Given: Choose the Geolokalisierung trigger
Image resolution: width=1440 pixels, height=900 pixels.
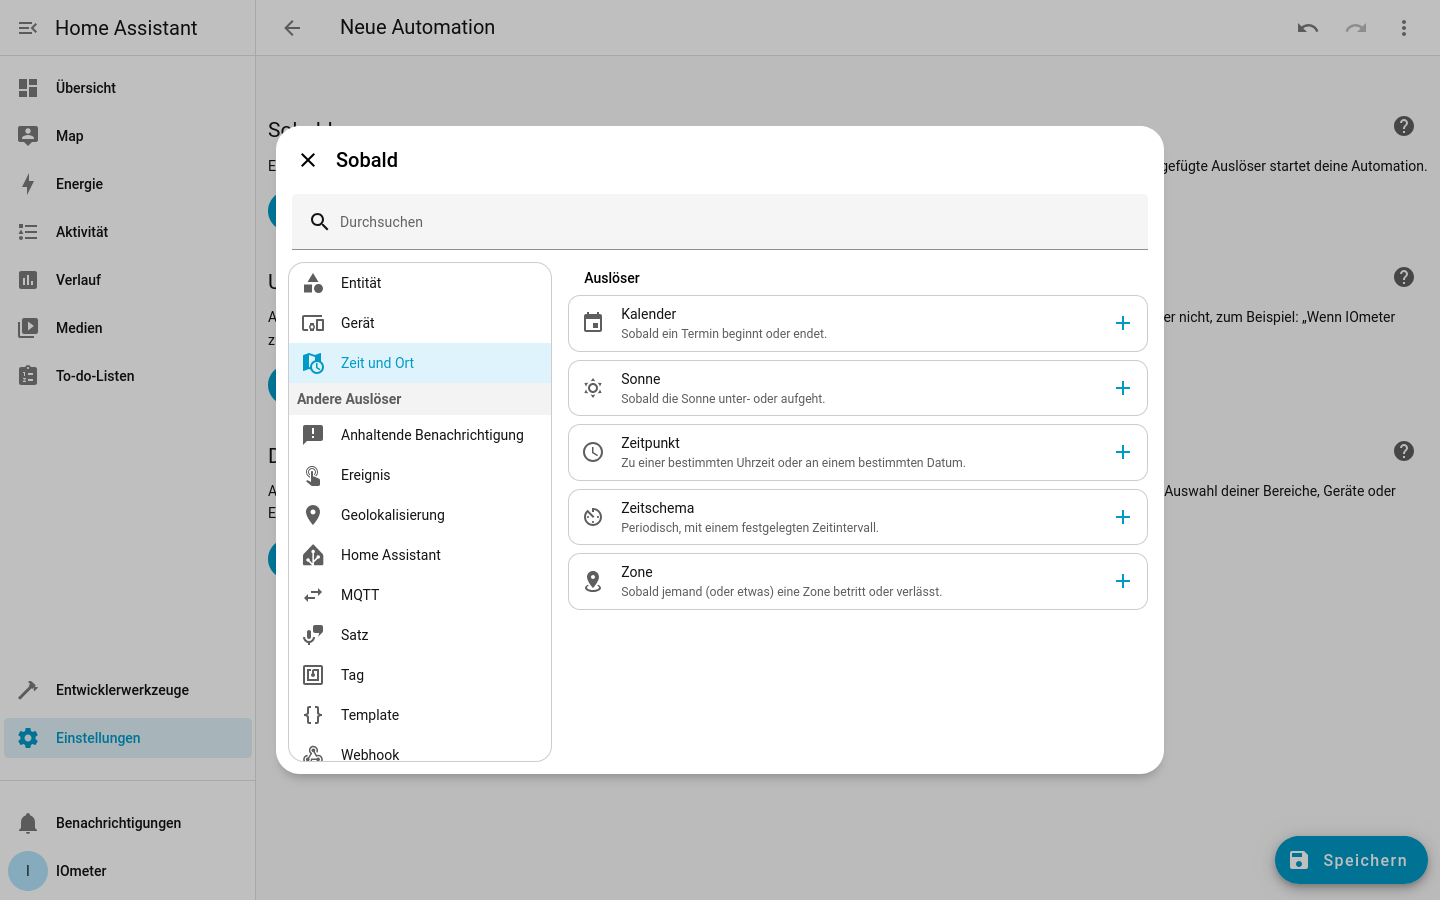Looking at the screenshot, I should pyautogui.click(x=420, y=515).
